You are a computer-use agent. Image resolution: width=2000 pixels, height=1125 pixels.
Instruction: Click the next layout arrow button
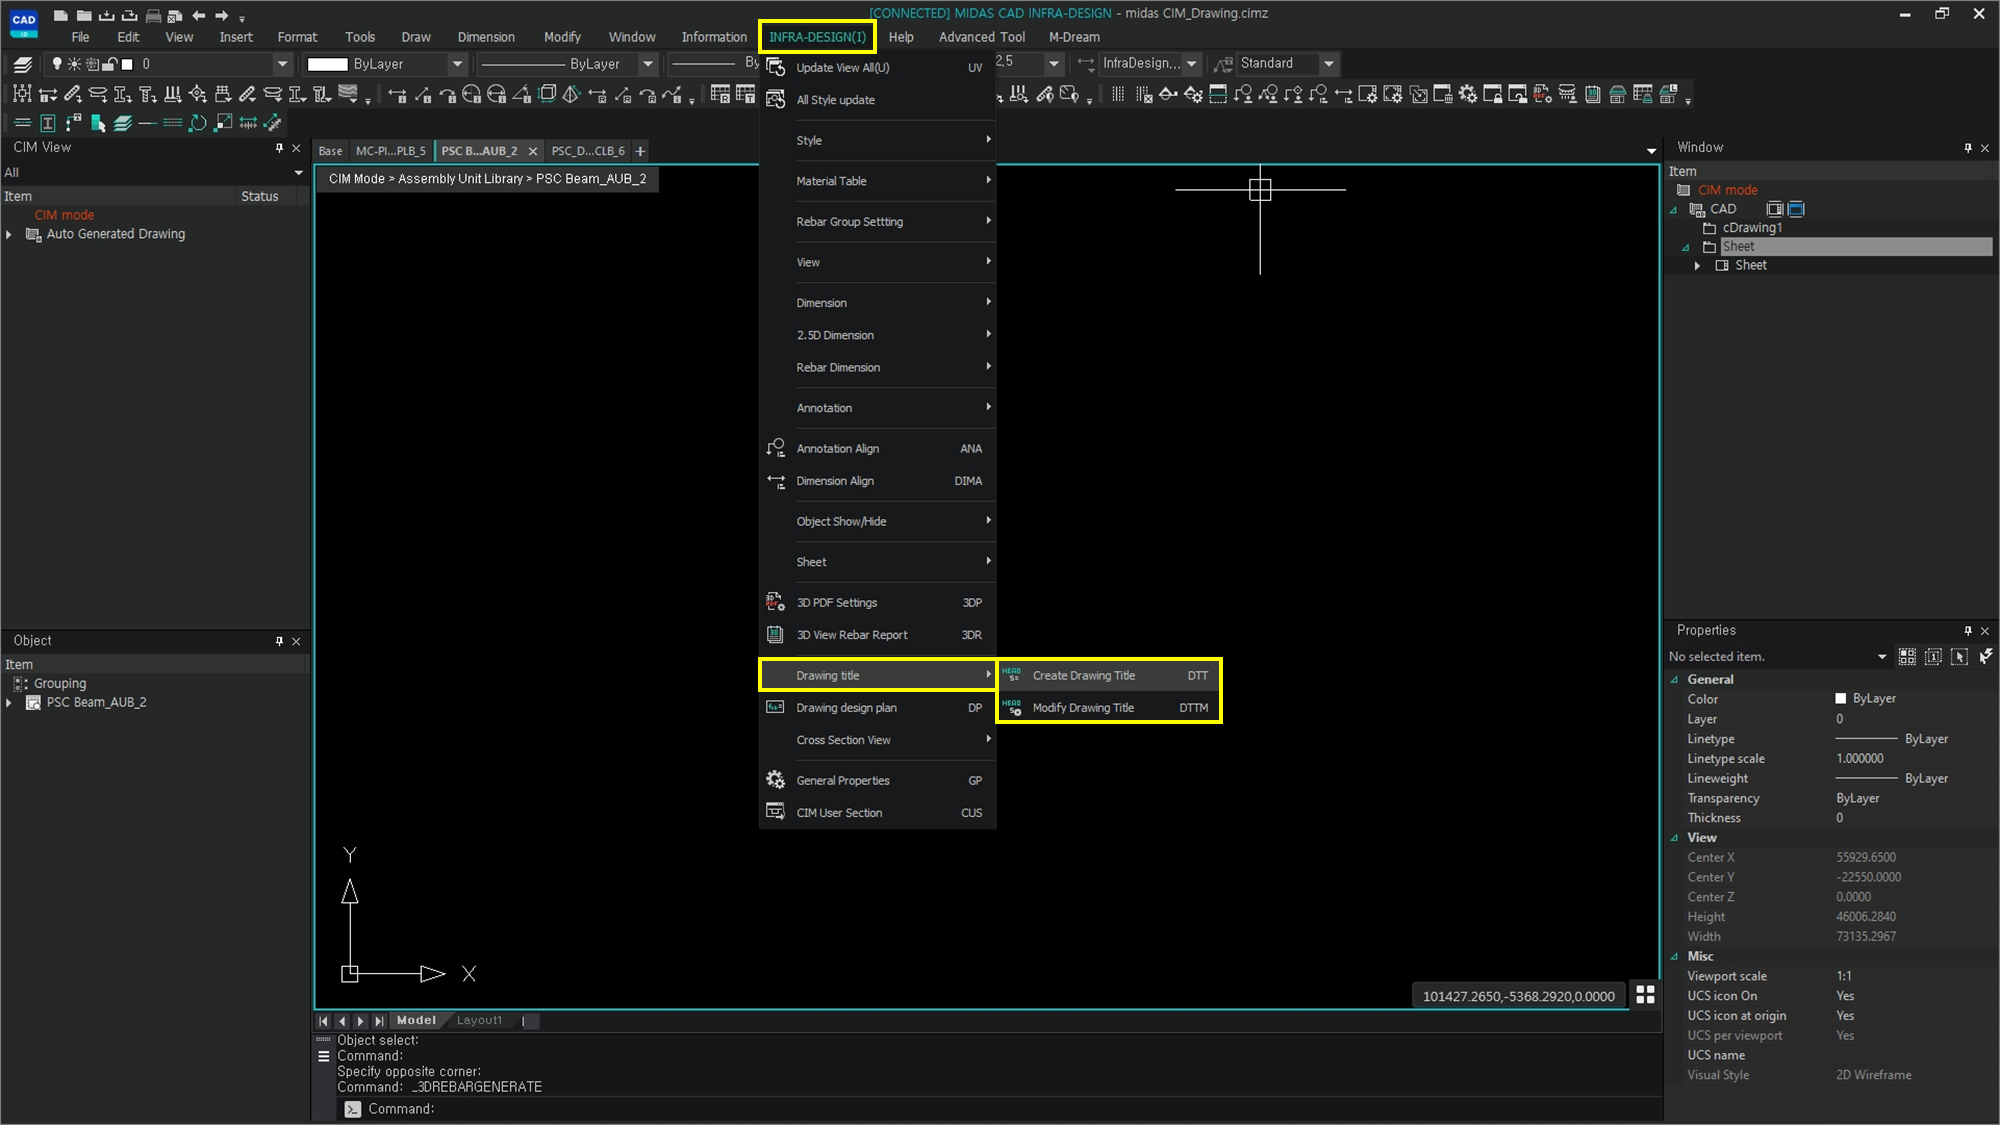(360, 1020)
